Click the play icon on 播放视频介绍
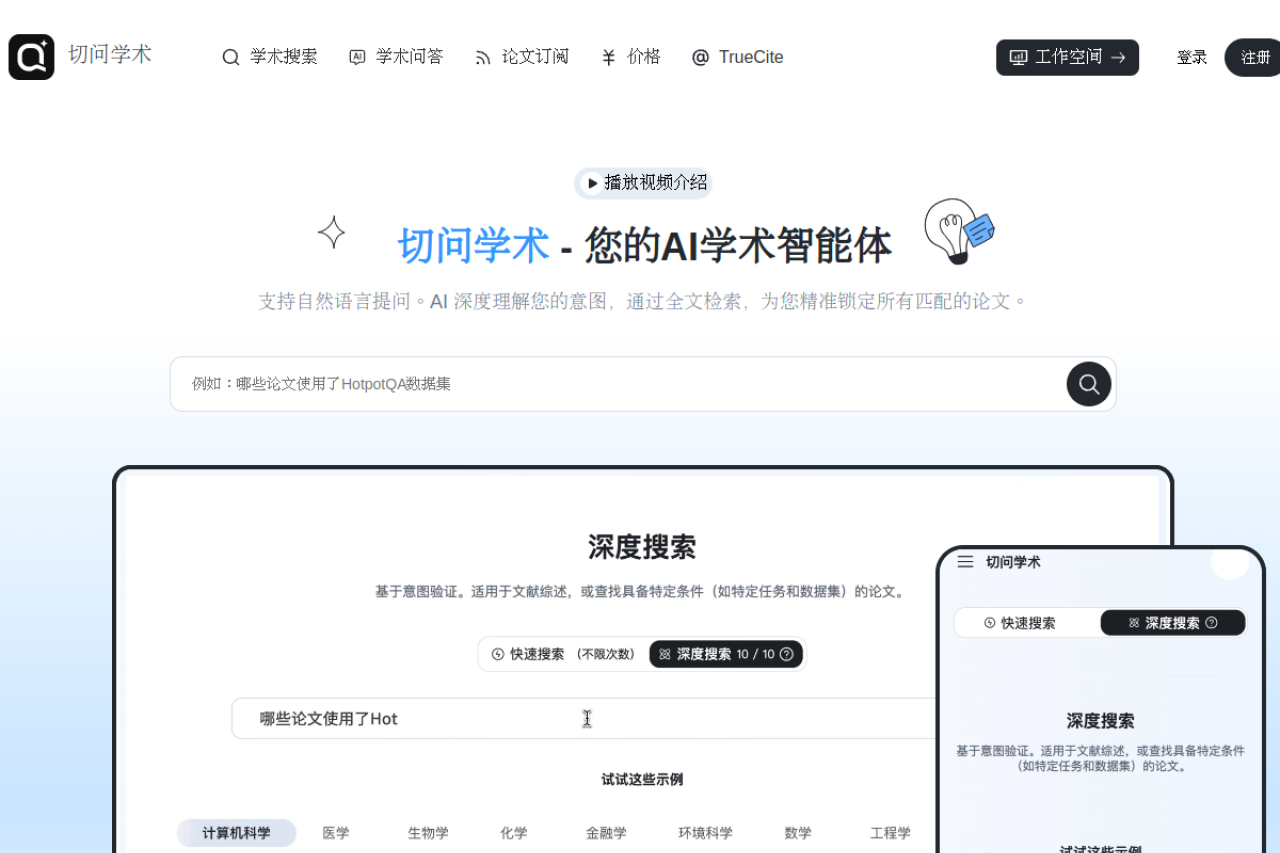Screen dimensions: 1280x853 pyautogui.click(x=594, y=183)
